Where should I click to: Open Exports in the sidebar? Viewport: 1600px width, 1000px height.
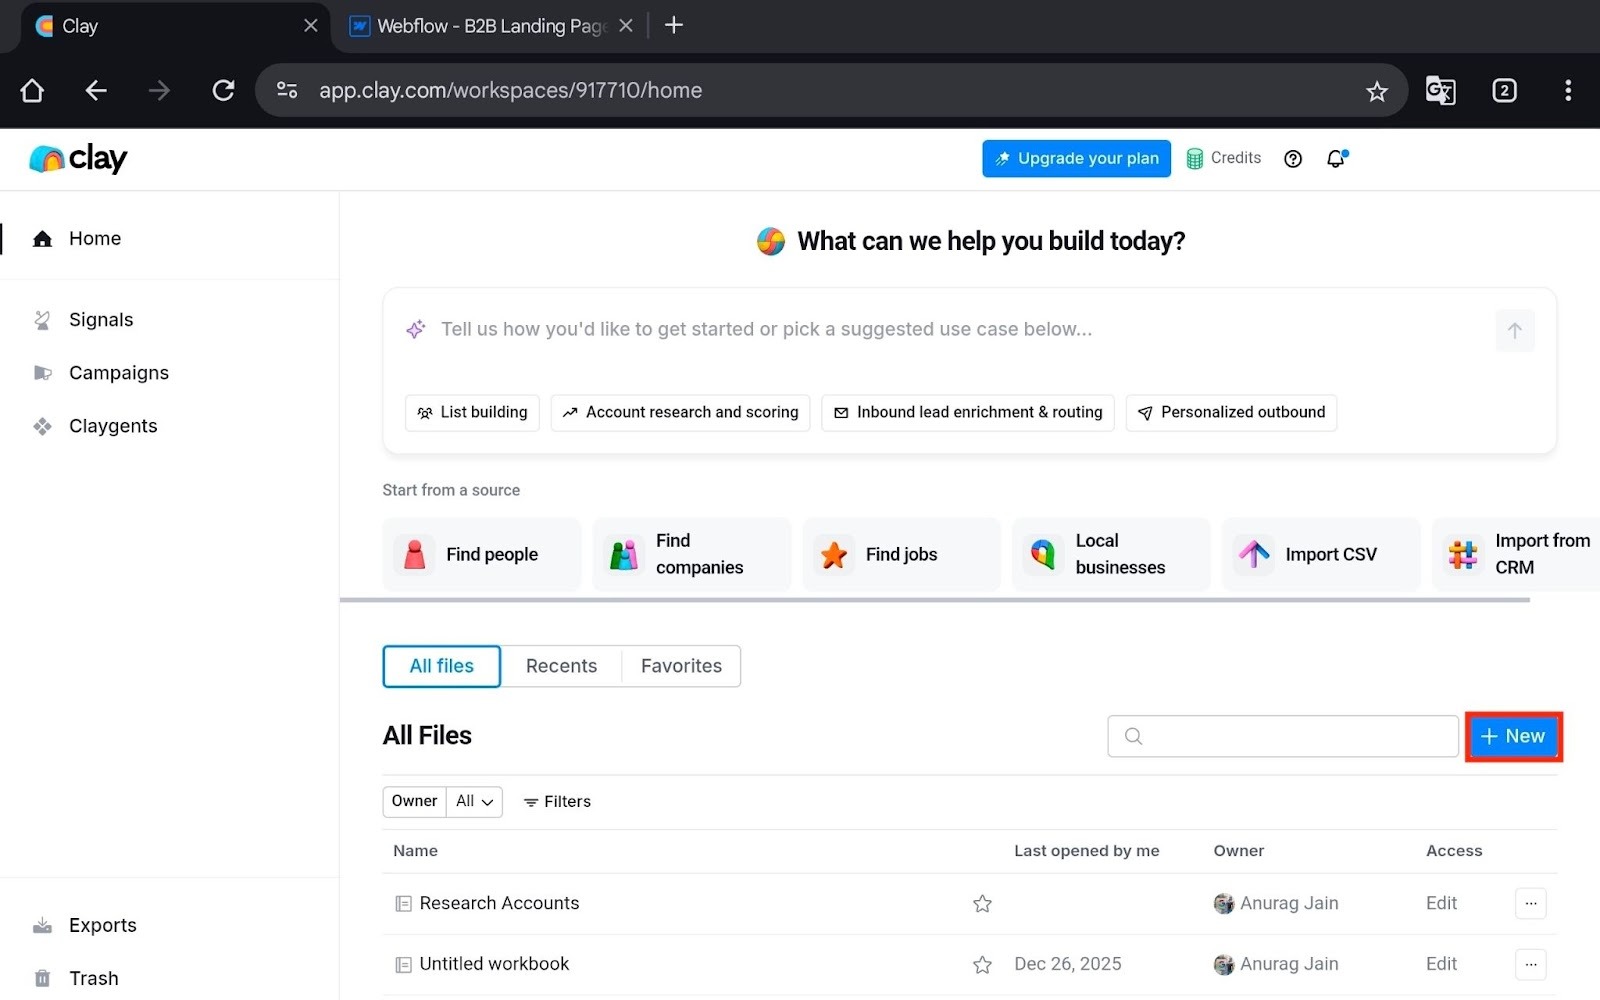tap(102, 925)
